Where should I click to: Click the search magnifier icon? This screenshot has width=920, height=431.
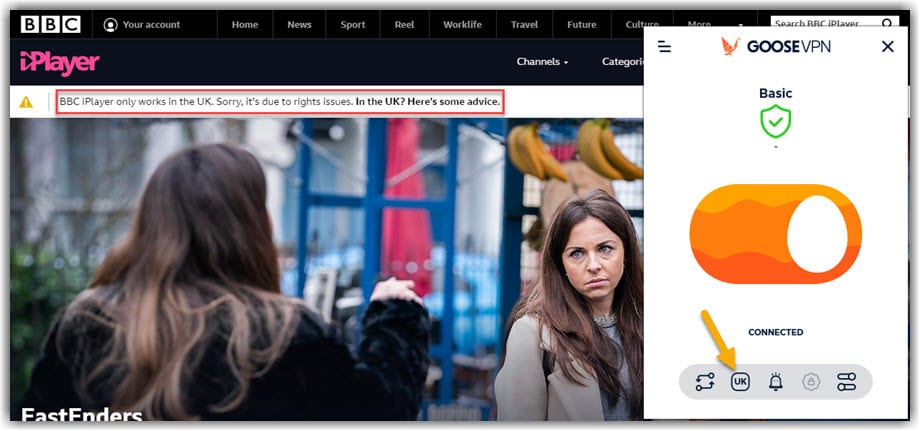tap(888, 23)
